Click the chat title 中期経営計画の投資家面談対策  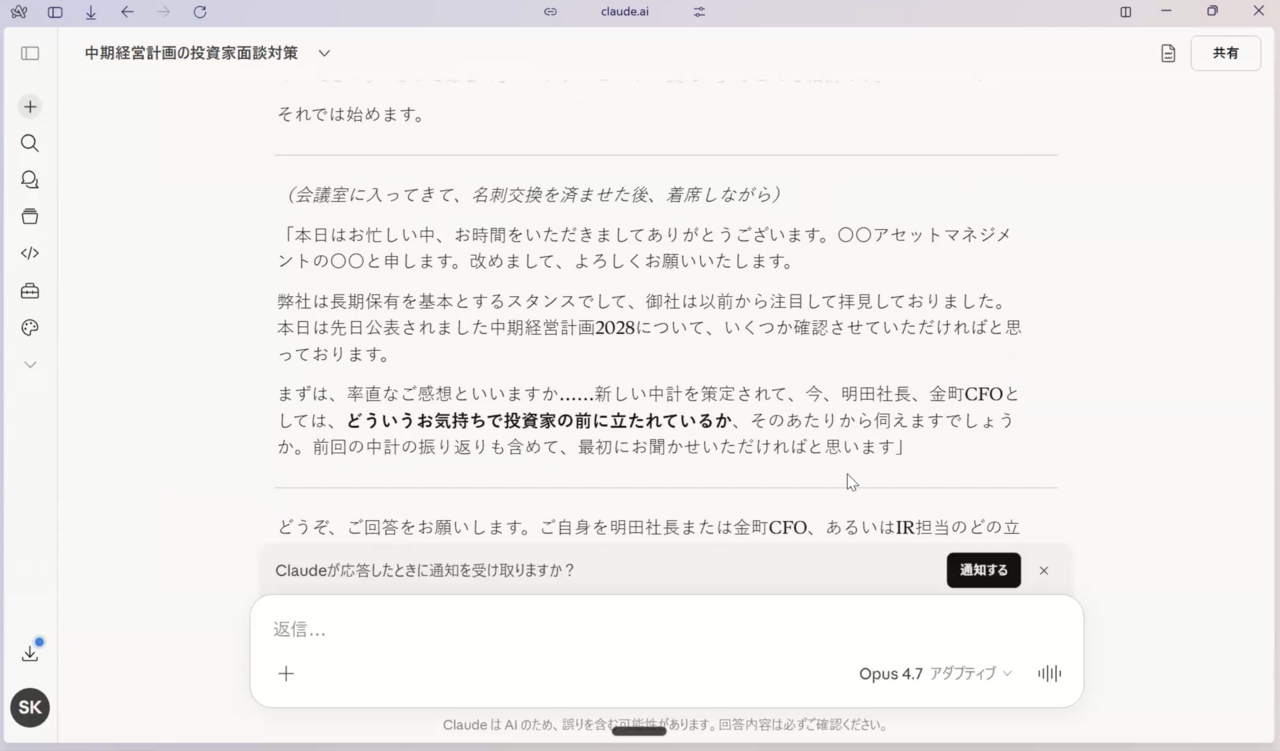click(191, 53)
